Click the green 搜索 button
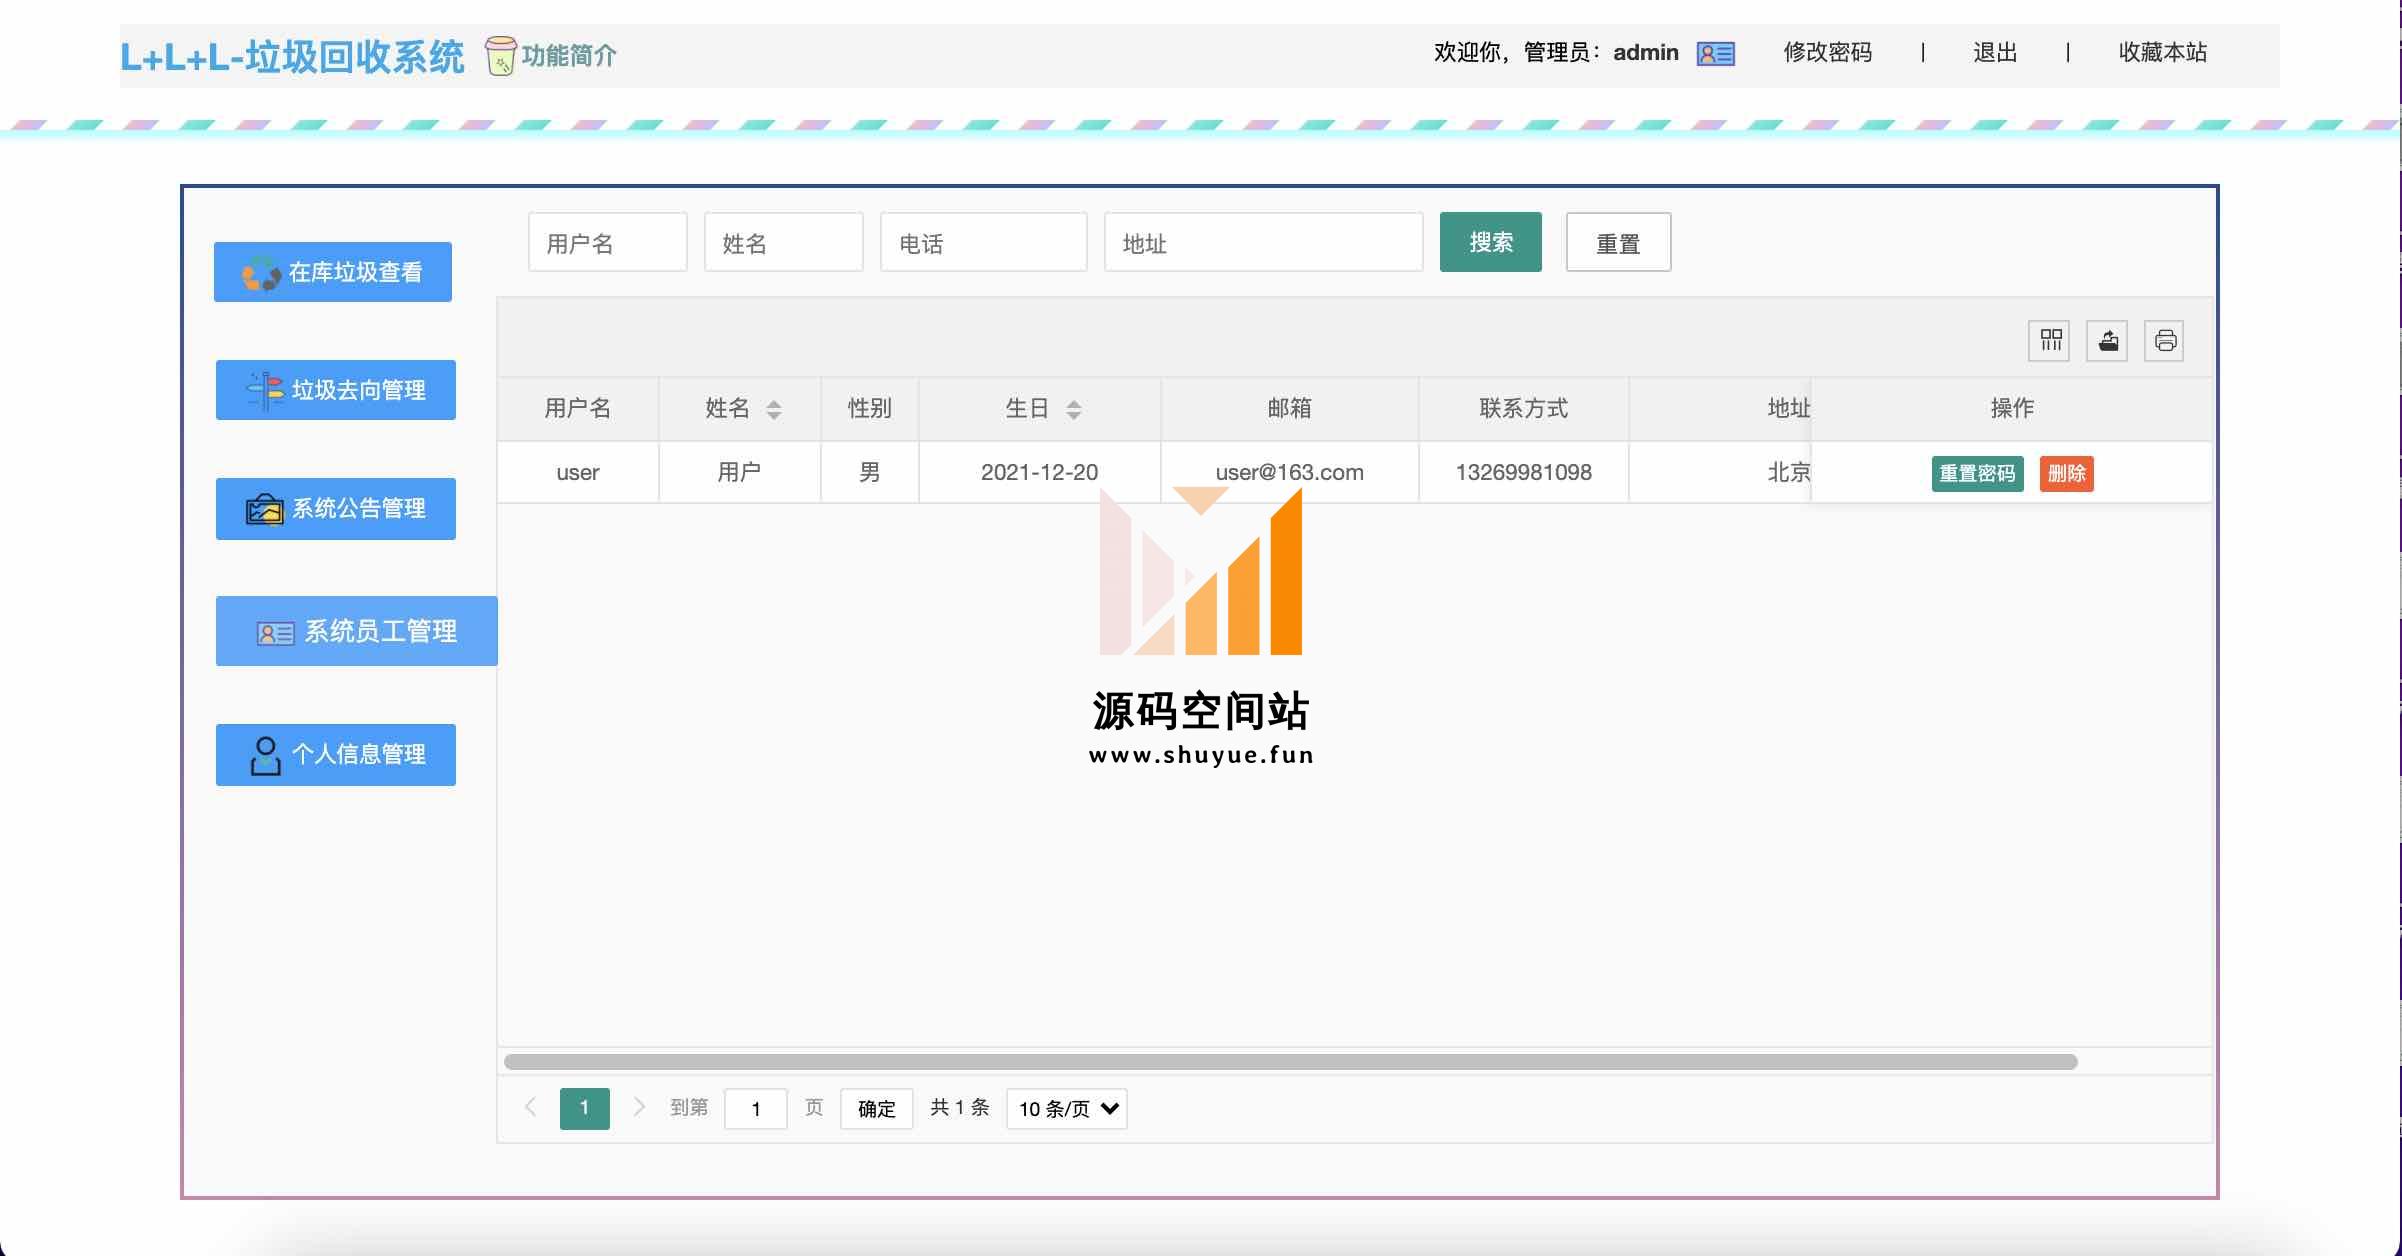This screenshot has width=2402, height=1256. [1491, 242]
